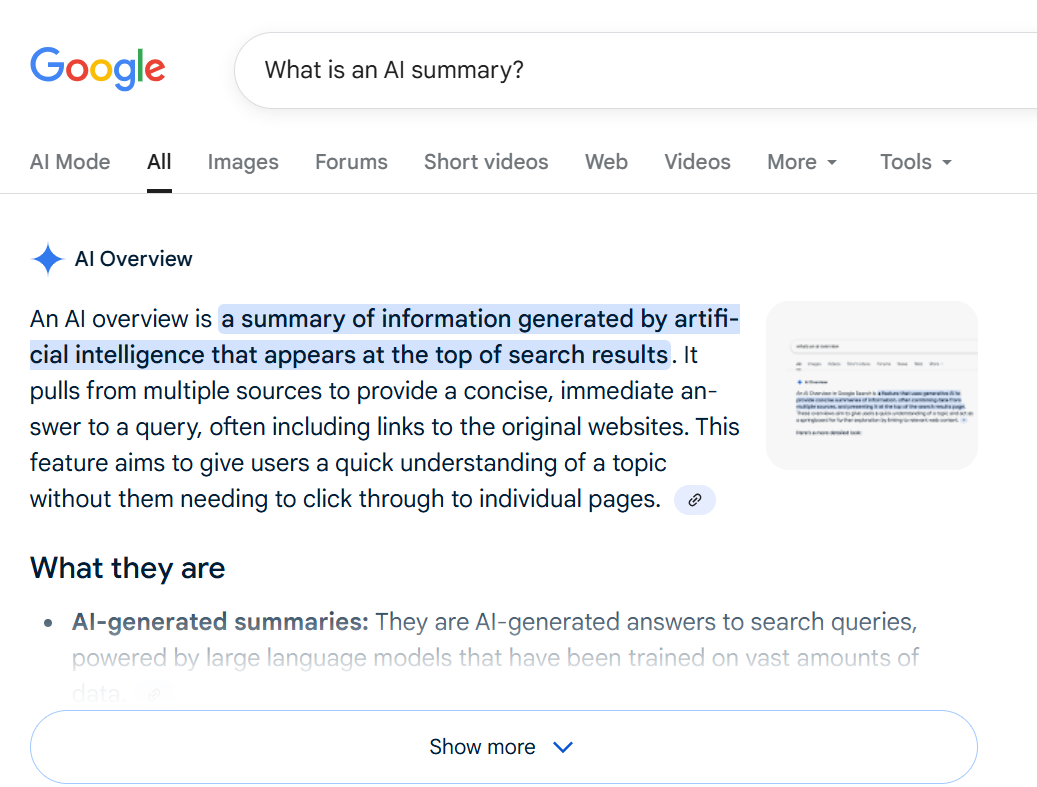The image size is (1037, 787).
Task: Select the Web results tab
Action: point(606,162)
